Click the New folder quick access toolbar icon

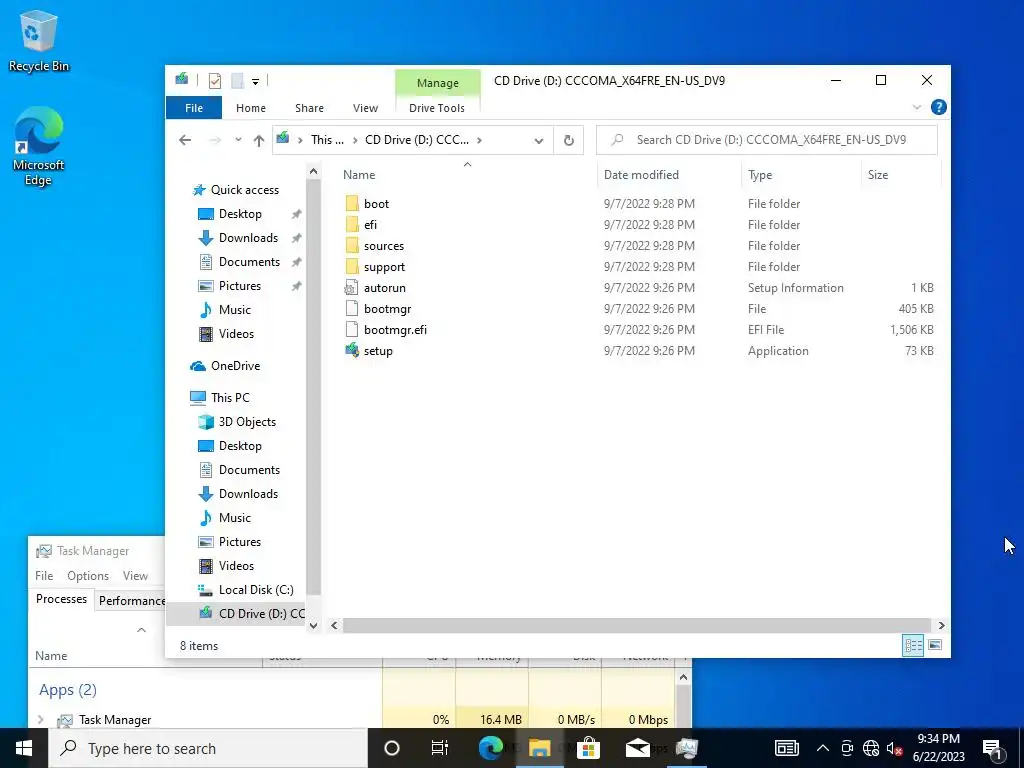[x=238, y=81]
